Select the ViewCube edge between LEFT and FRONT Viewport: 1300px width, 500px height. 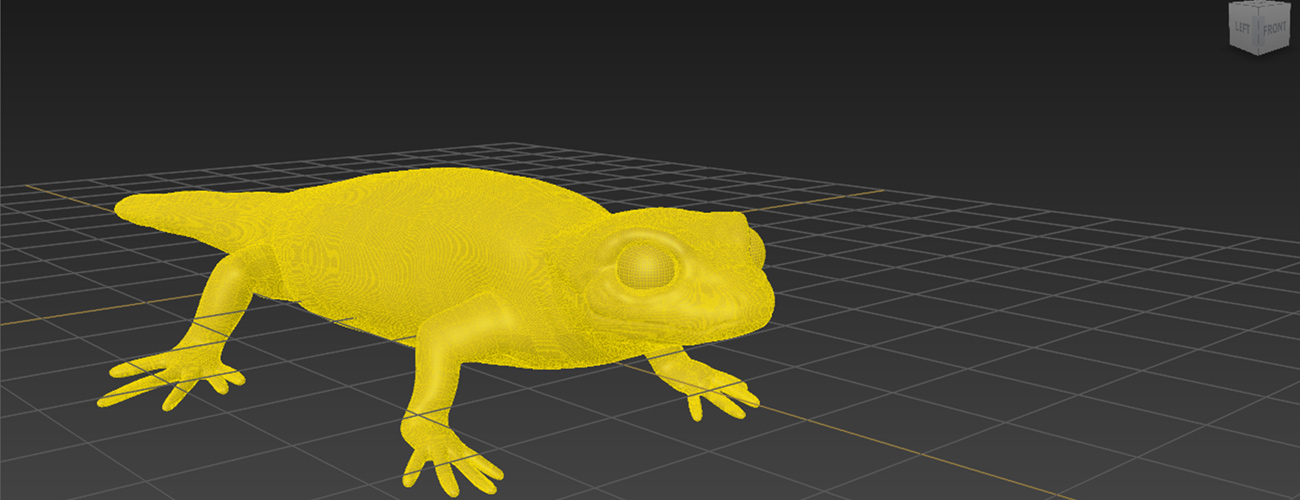1258,30
